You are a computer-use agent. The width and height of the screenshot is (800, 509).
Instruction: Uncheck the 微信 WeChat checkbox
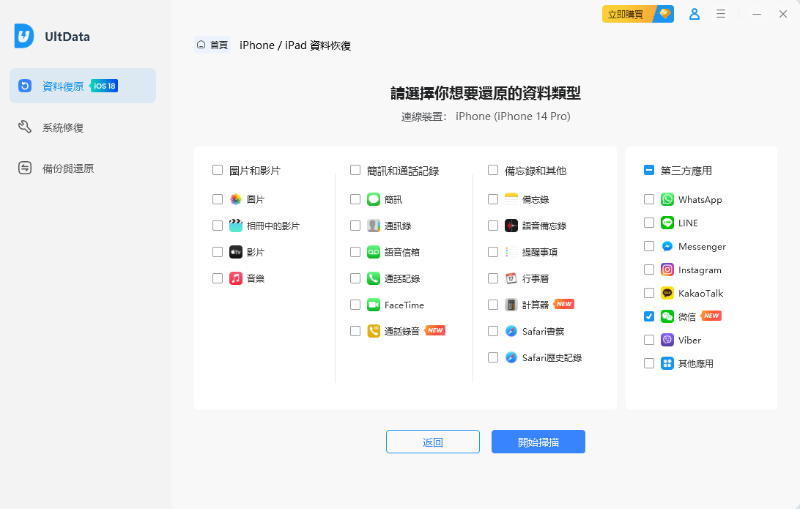[x=649, y=316]
